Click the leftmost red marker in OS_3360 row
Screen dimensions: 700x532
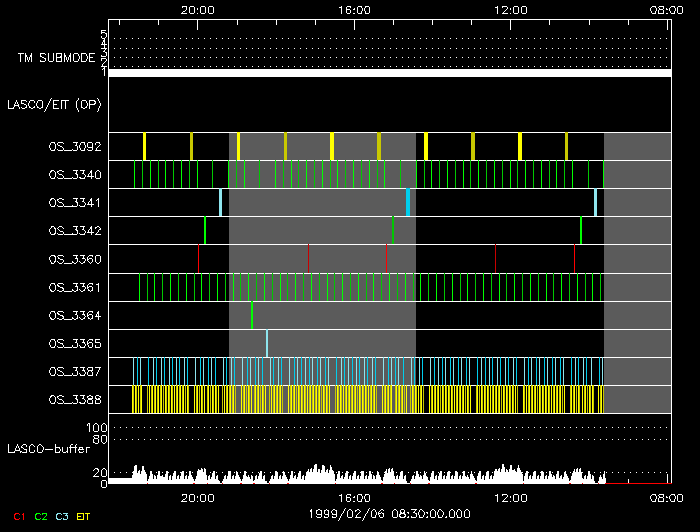[199, 259]
